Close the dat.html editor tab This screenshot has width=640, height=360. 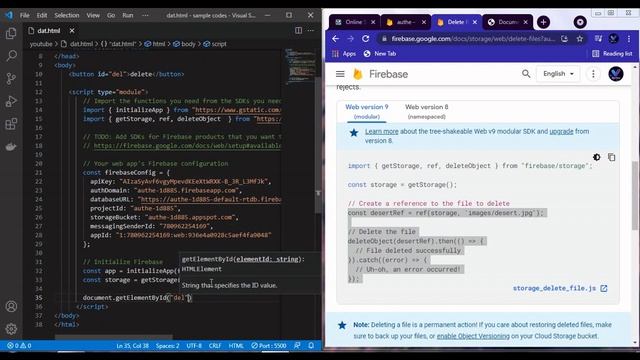(72, 31)
